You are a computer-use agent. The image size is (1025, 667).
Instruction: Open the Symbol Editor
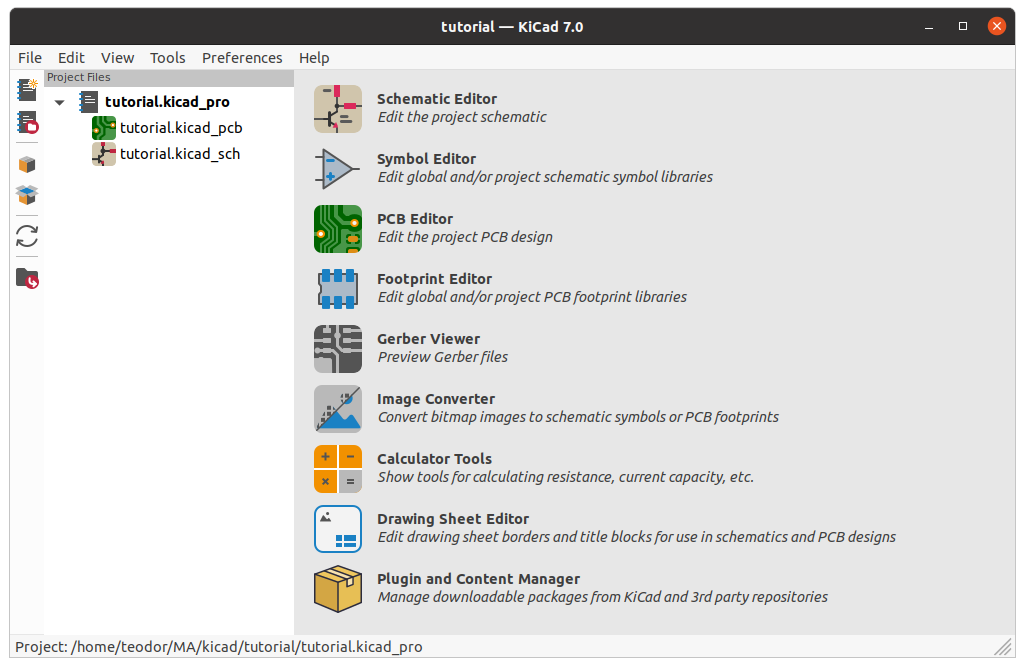(x=338, y=168)
